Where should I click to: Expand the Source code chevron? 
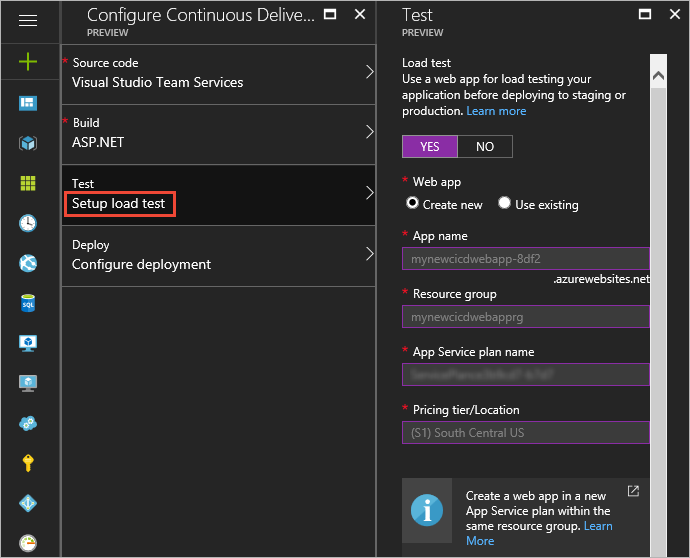[x=369, y=72]
